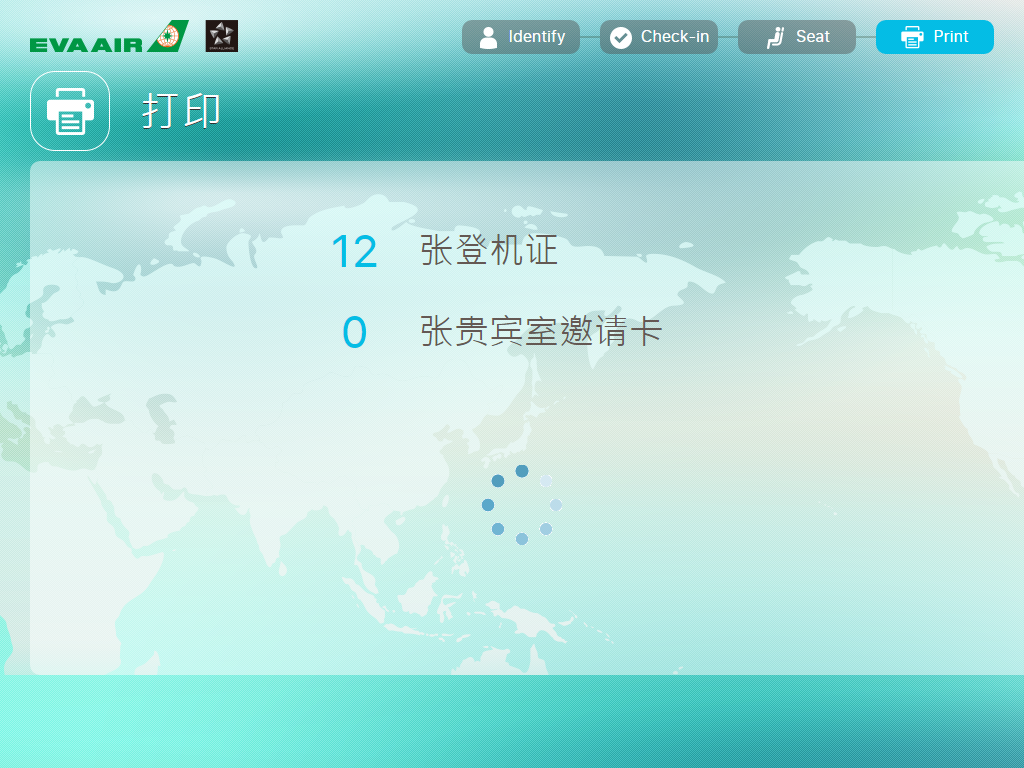1024x768 pixels.
Task: Select the Print step
Action: coord(935,37)
